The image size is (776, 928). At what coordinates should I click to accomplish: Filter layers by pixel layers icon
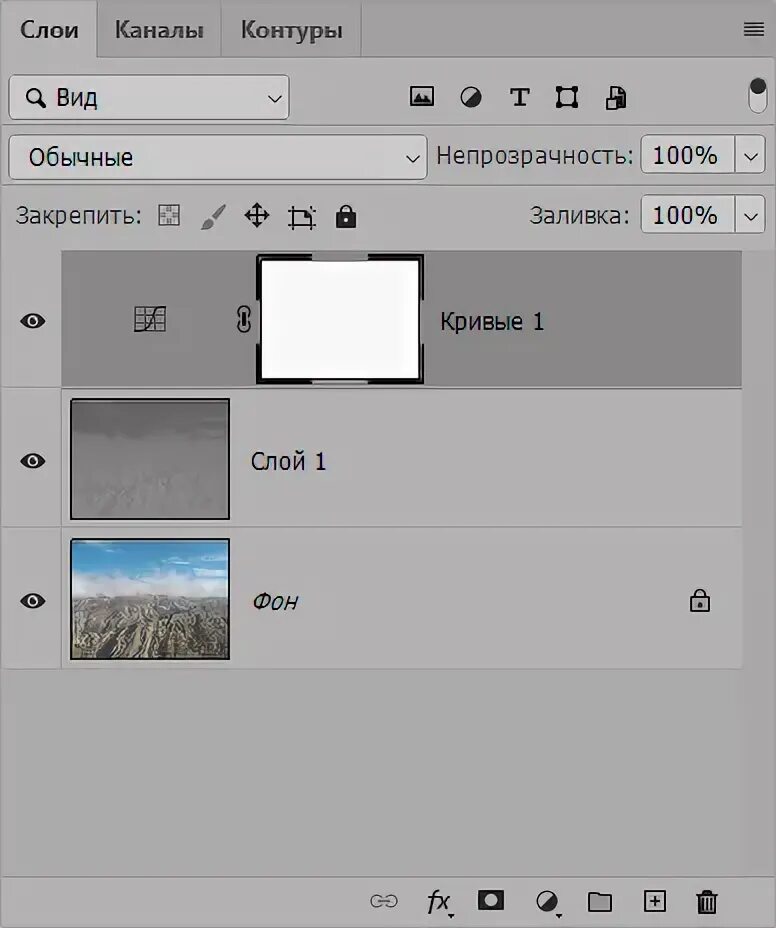point(421,96)
